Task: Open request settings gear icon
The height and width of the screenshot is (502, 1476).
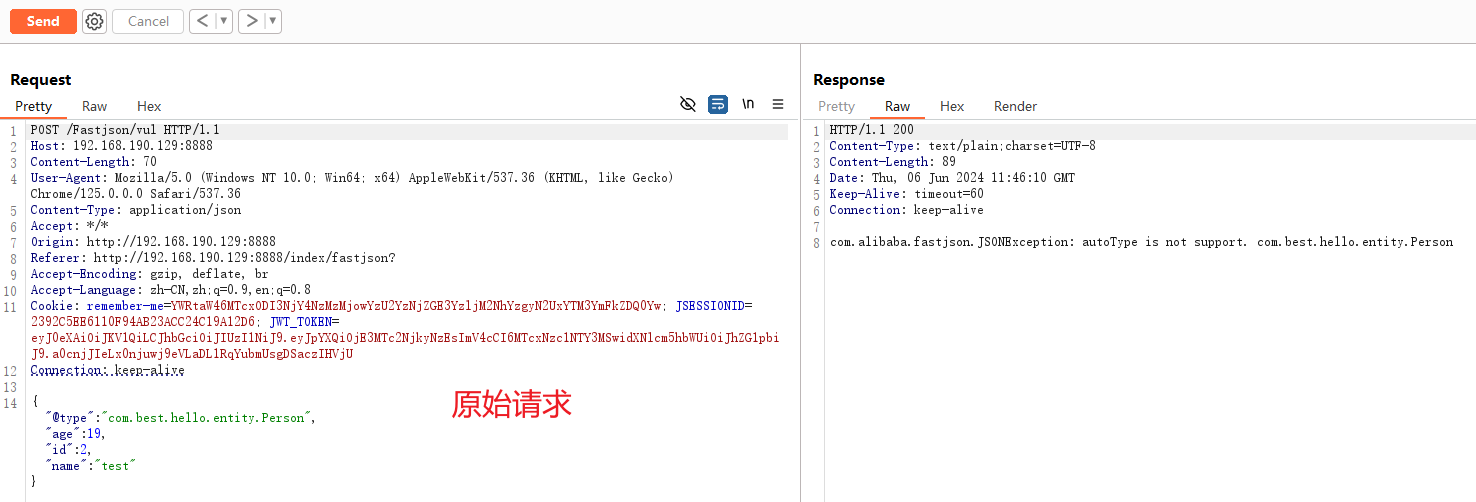Action: pos(94,21)
